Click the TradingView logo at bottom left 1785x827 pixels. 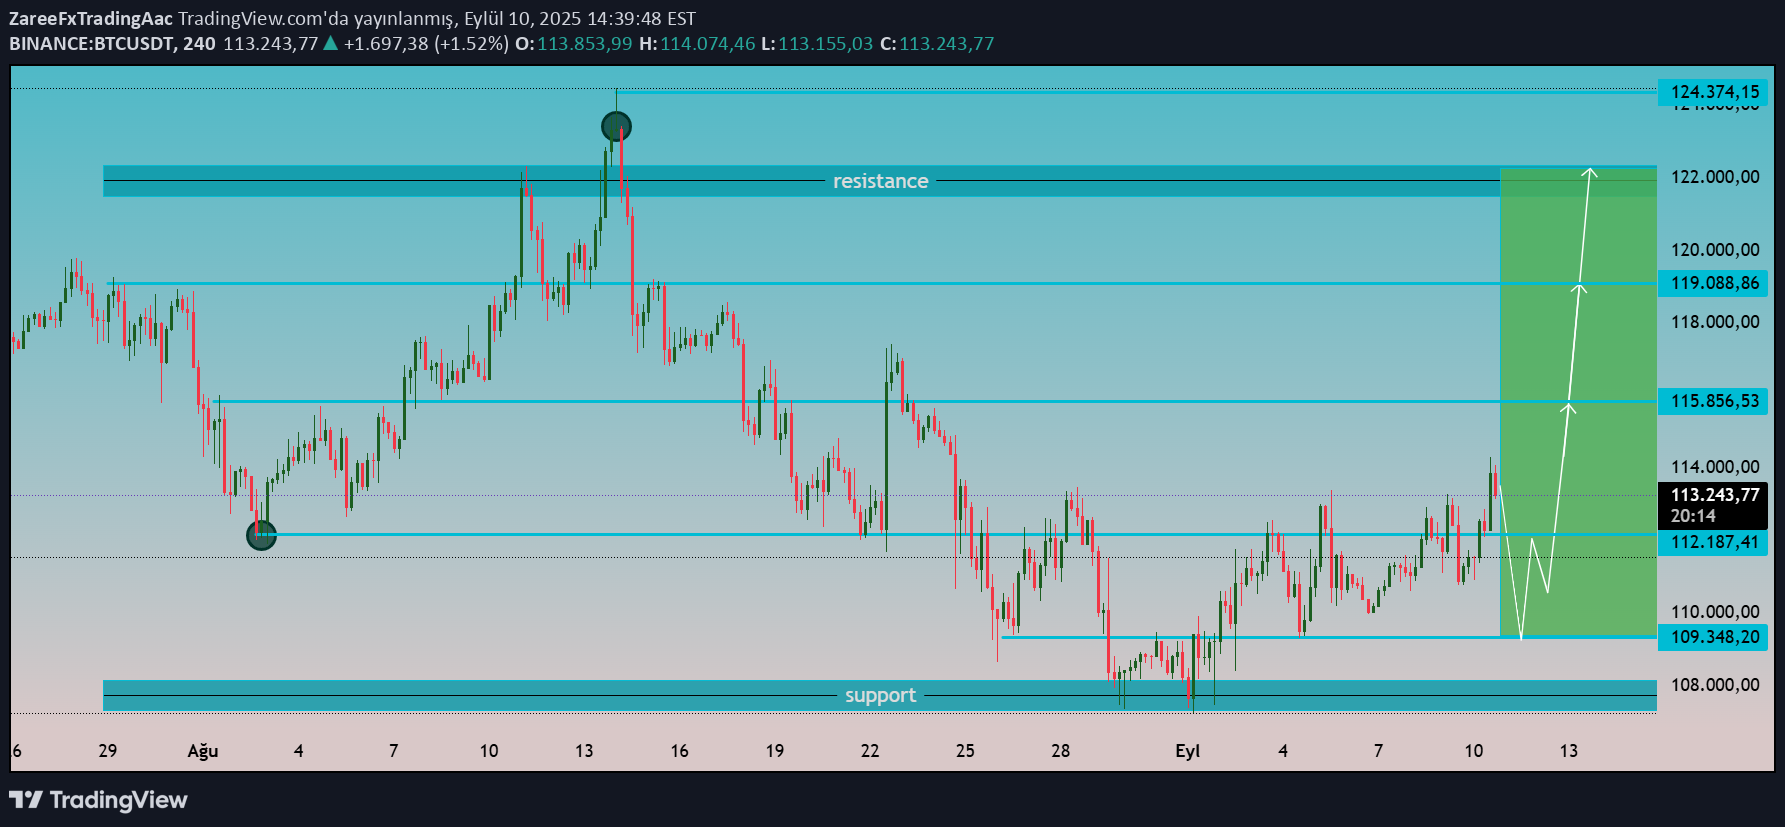click(x=98, y=800)
